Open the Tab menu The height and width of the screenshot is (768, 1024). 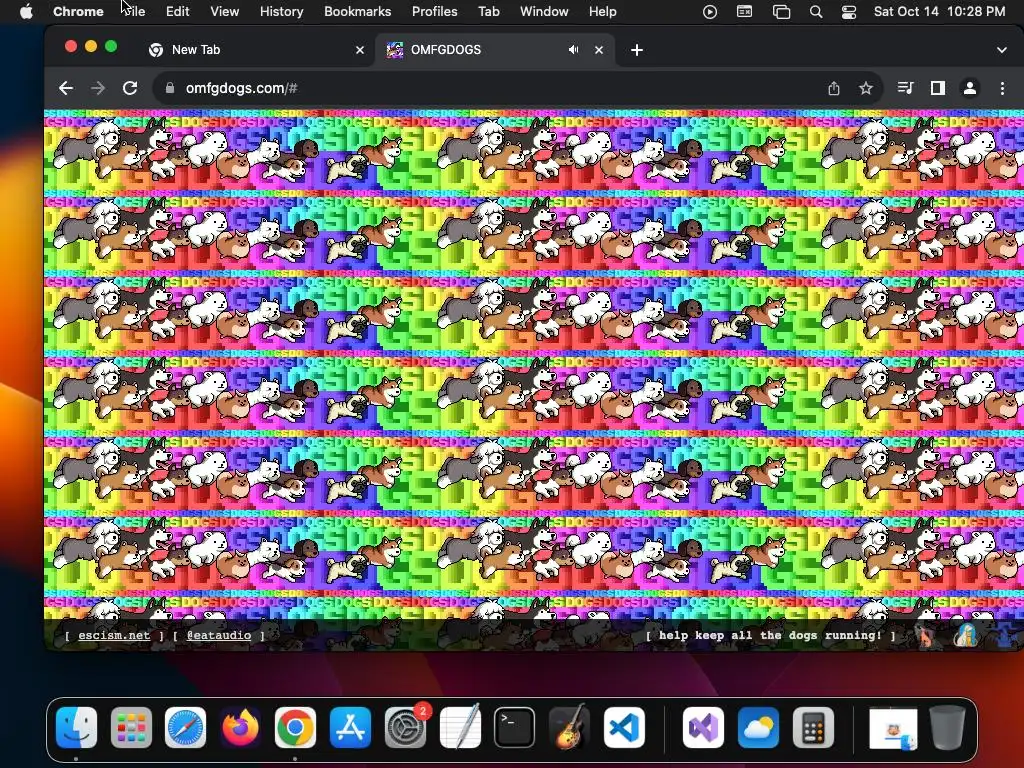(x=488, y=11)
